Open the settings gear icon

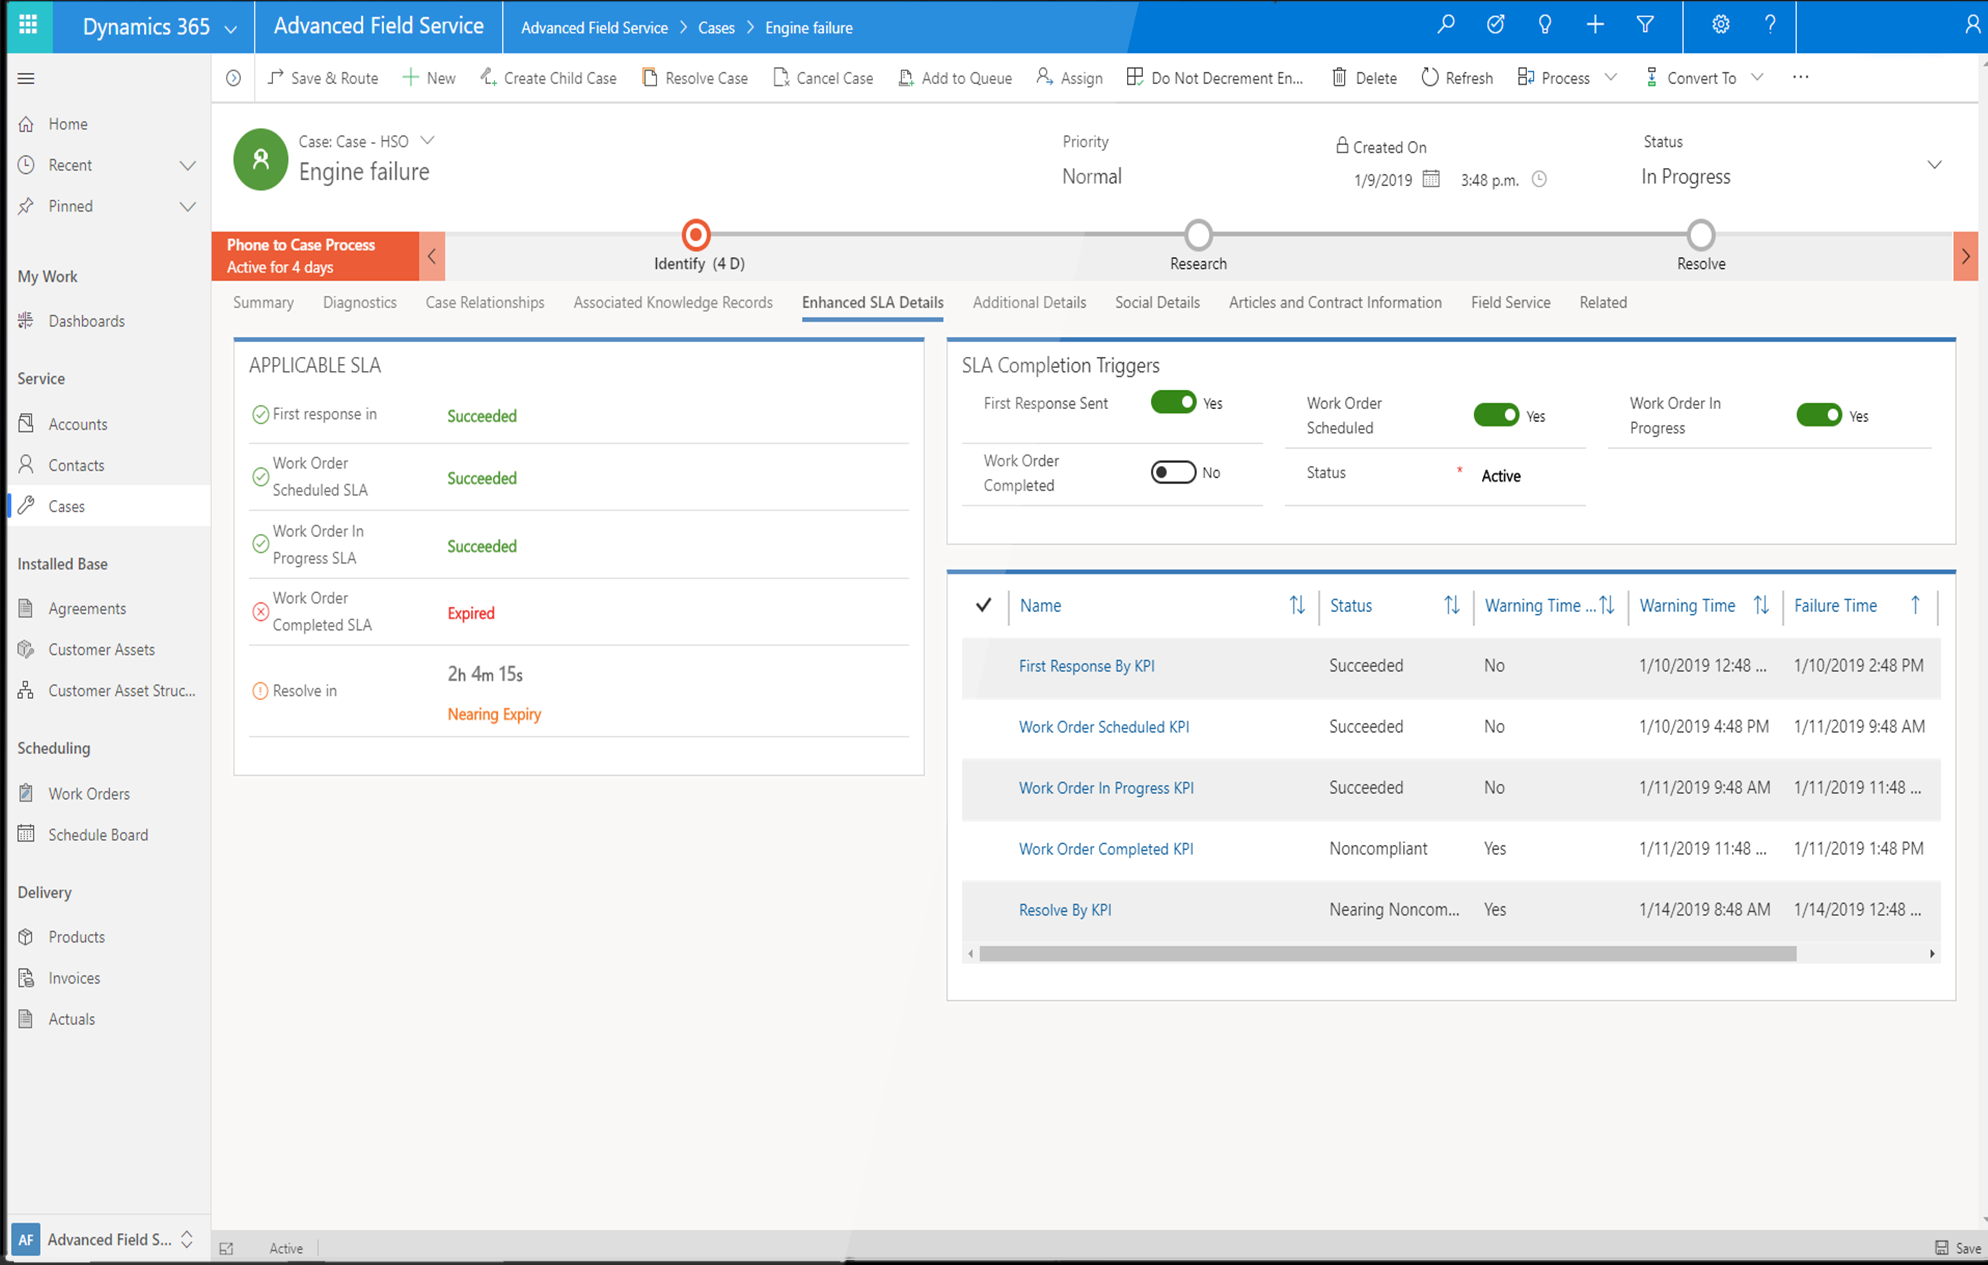pos(1720,26)
